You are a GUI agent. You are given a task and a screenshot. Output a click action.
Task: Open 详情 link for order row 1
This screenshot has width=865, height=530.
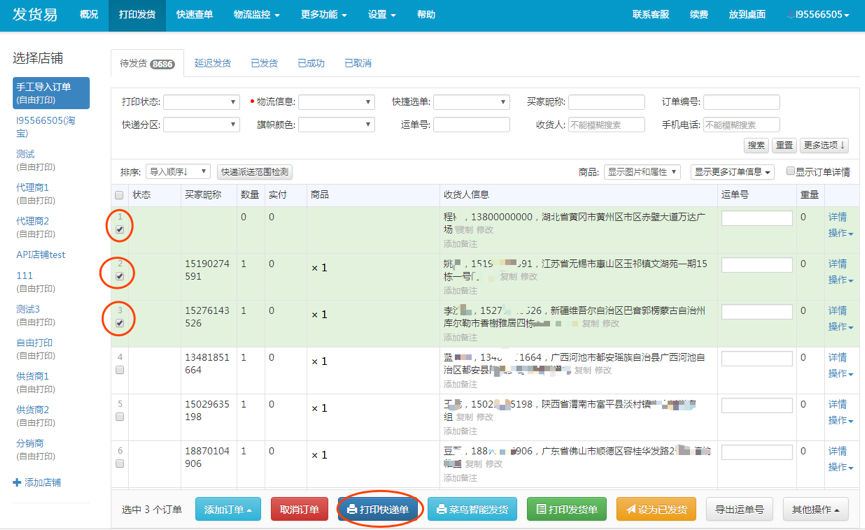837,217
